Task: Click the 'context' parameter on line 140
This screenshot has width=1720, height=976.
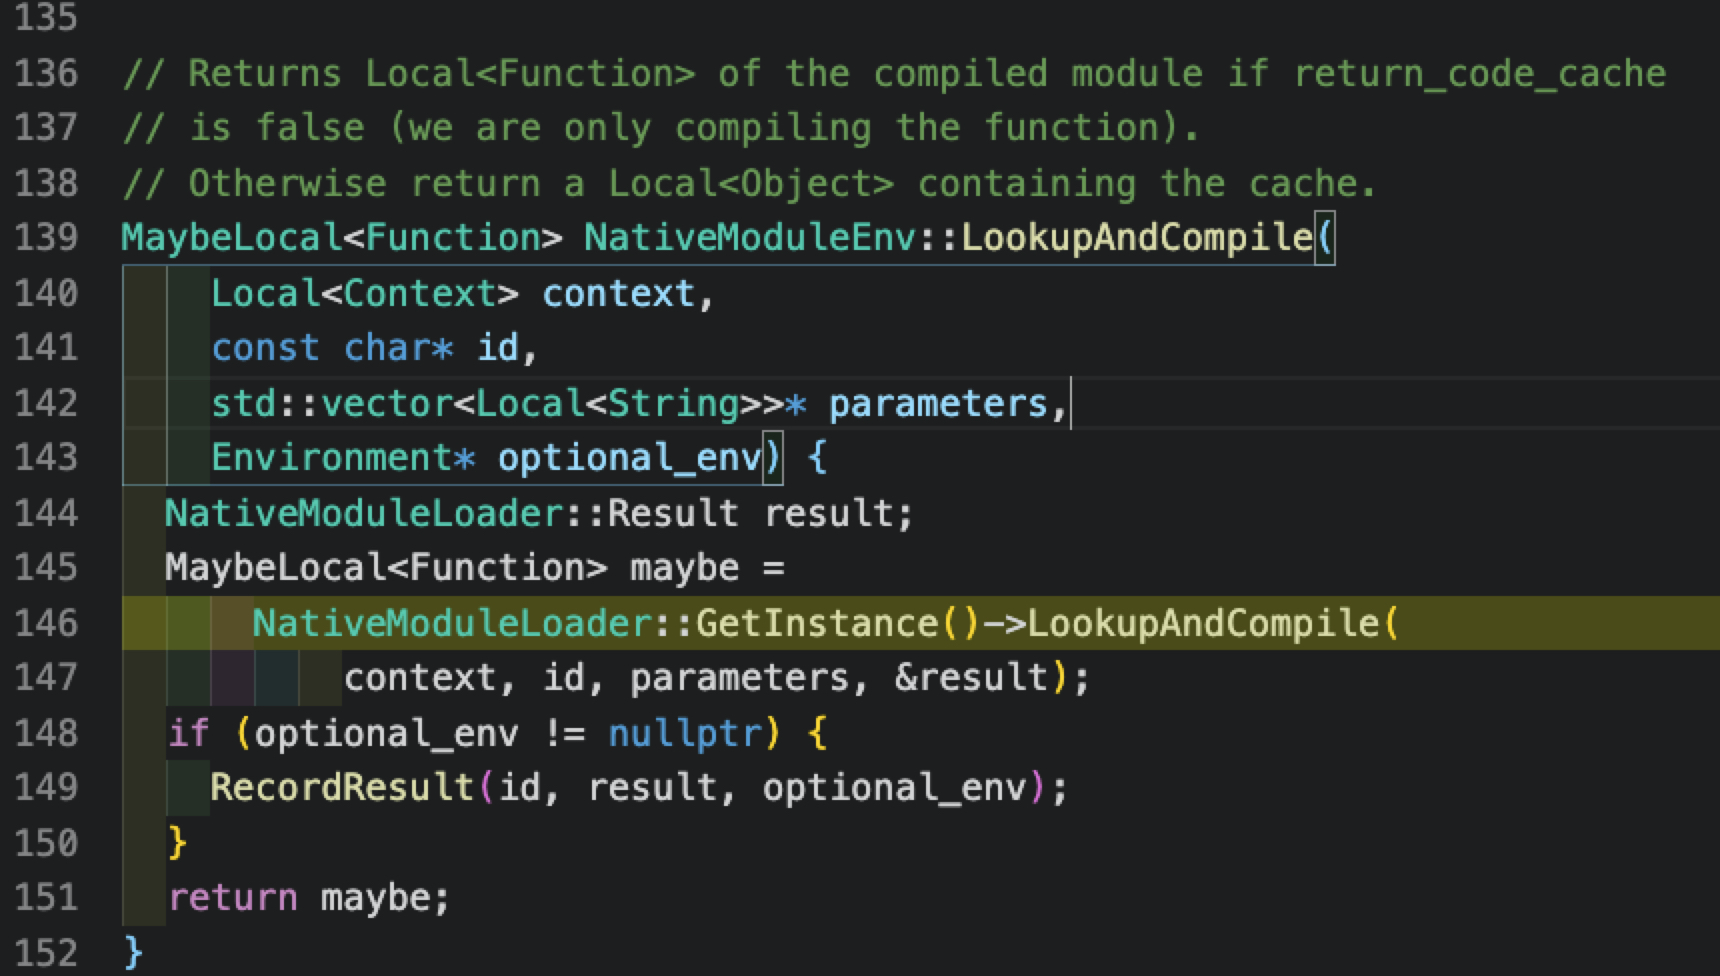Action: coord(618,293)
